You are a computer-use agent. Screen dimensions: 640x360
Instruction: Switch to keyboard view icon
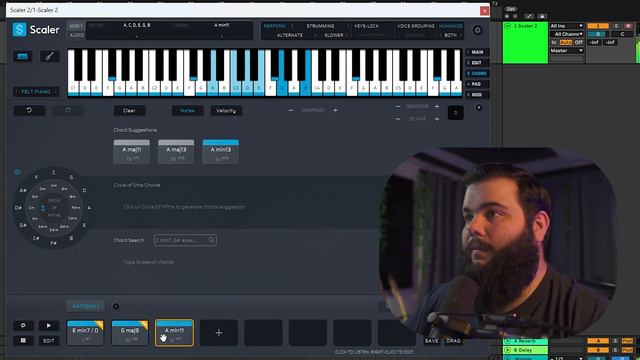click(22, 56)
